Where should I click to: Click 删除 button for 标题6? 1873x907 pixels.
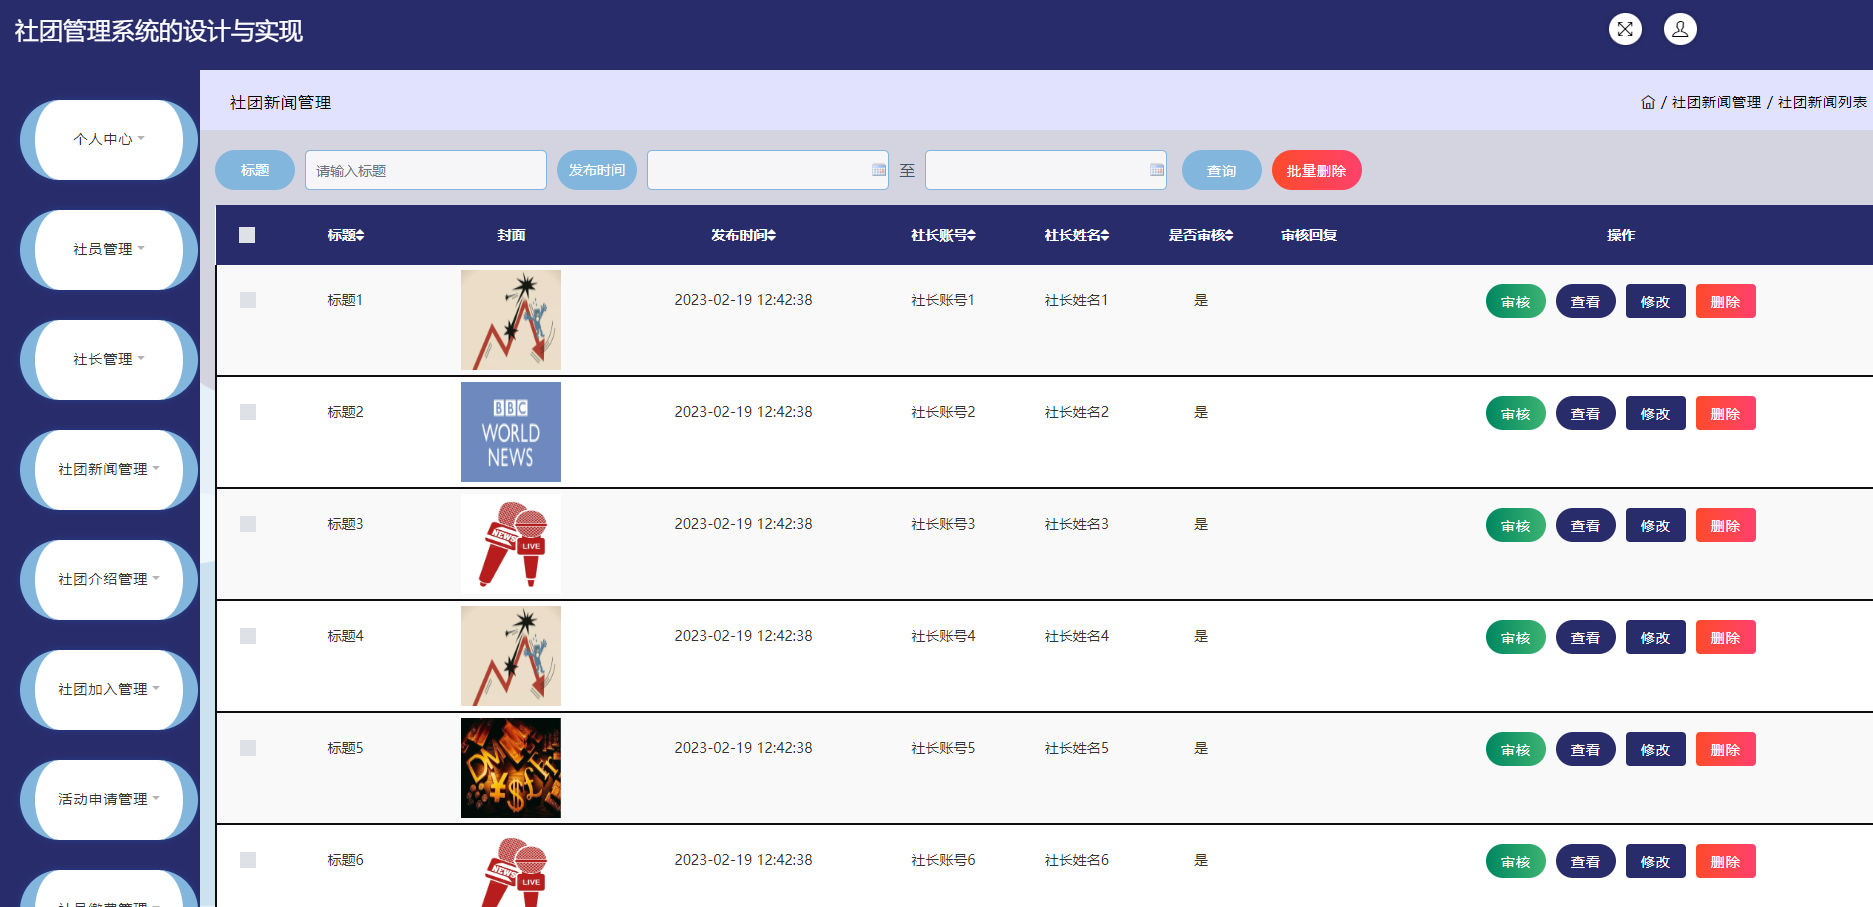tap(1726, 861)
